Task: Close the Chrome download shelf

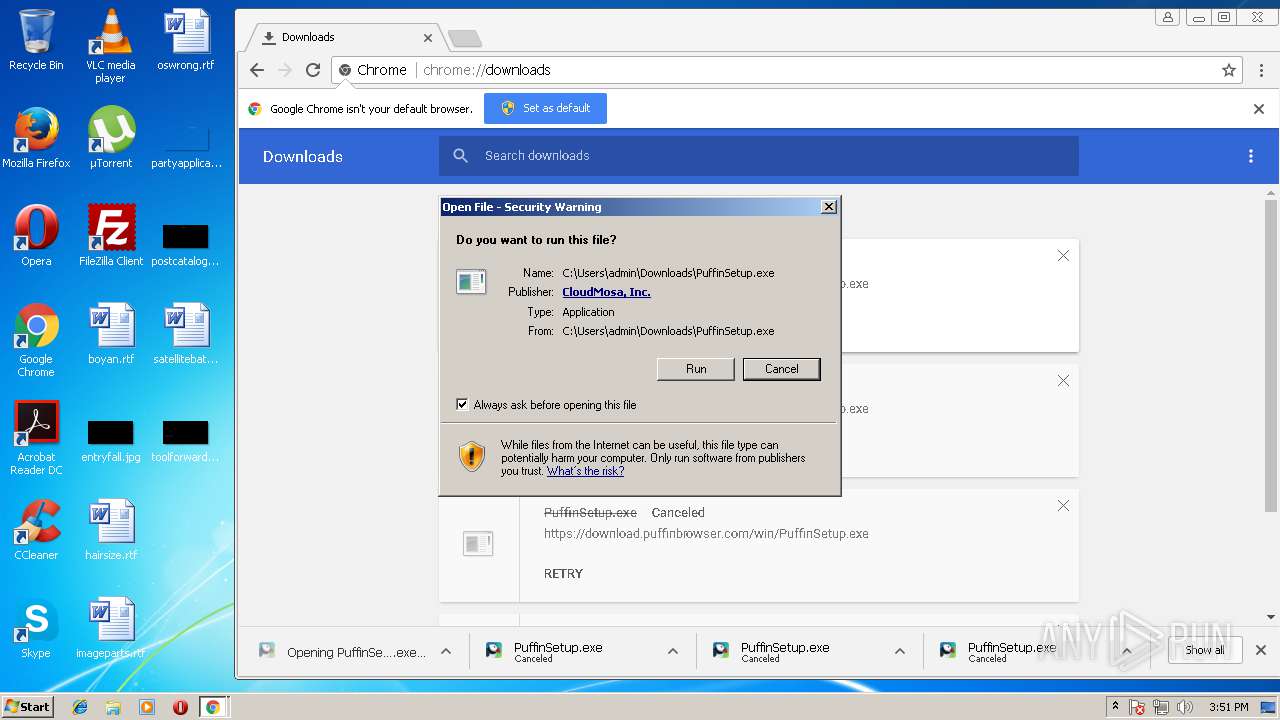Action: pyautogui.click(x=1260, y=650)
